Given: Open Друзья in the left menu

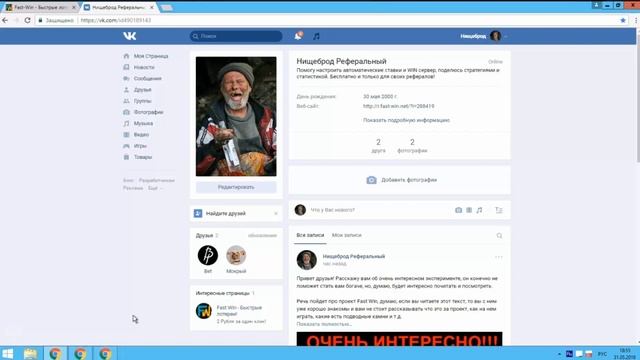Looking at the screenshot, I should (142, 90).
